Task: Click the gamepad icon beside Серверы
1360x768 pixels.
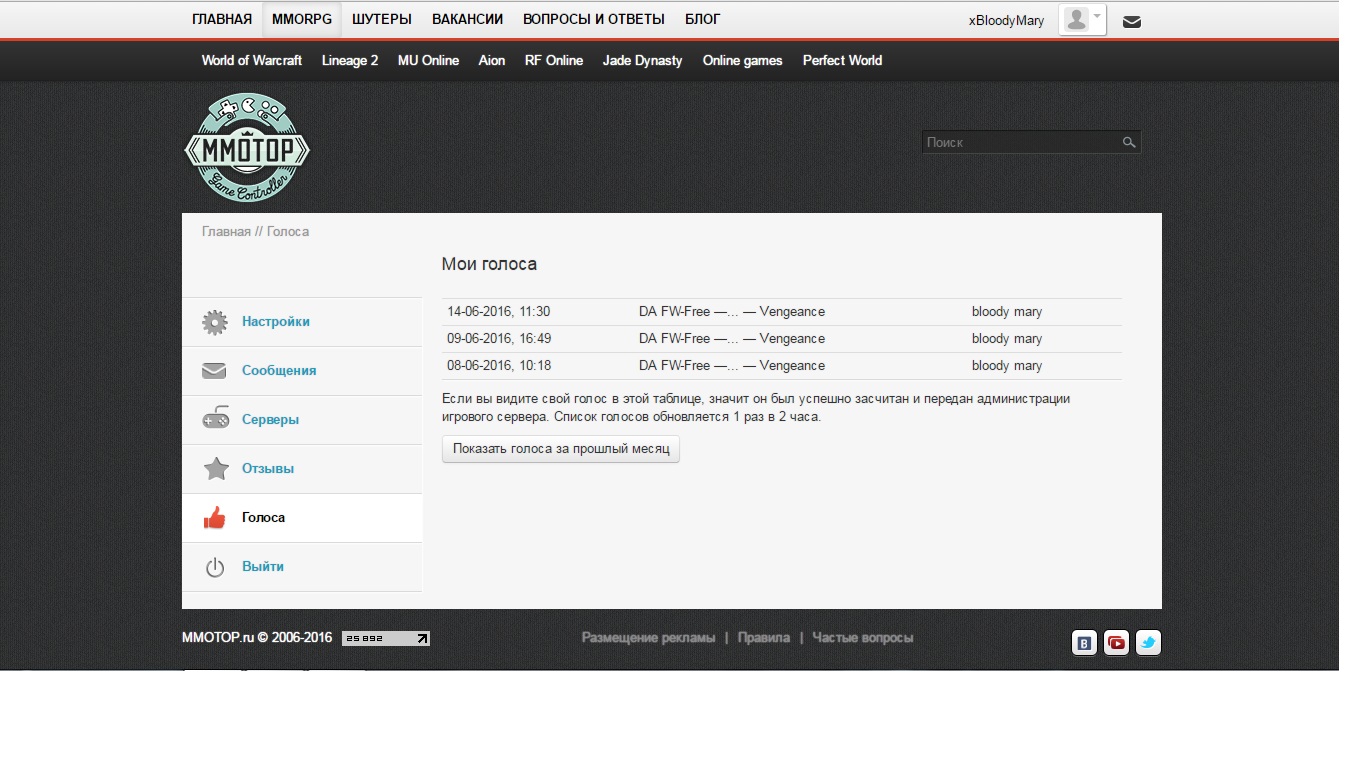Action: 214,420
